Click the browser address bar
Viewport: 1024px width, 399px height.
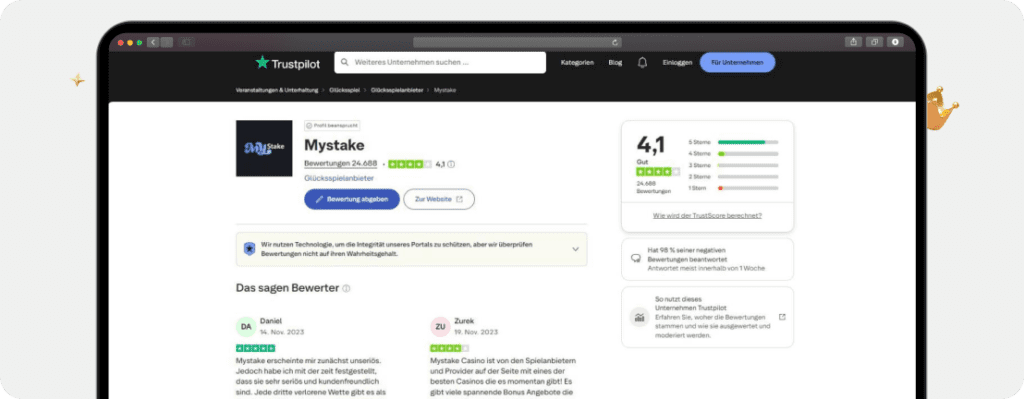[x=517, y=42]
